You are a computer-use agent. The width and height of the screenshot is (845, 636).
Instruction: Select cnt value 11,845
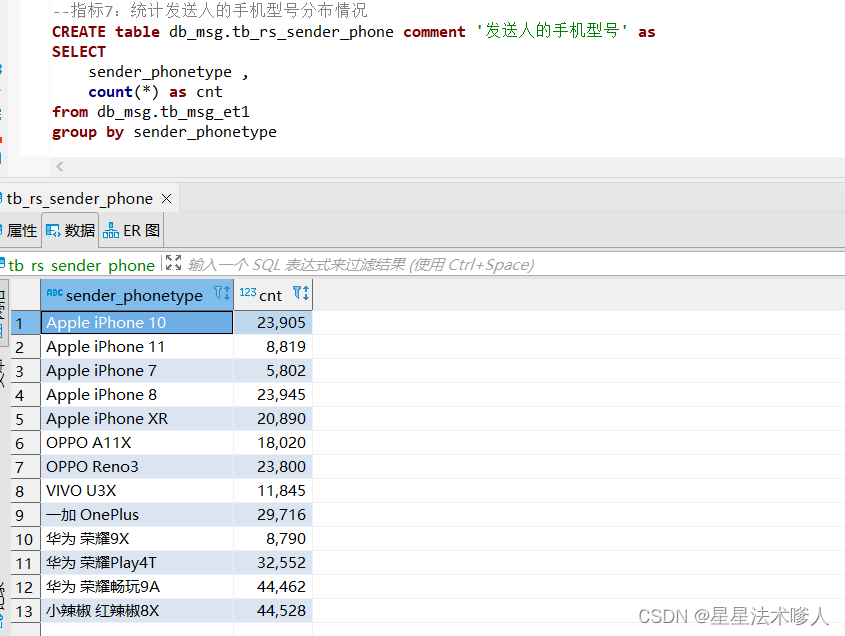coord(273,491)
